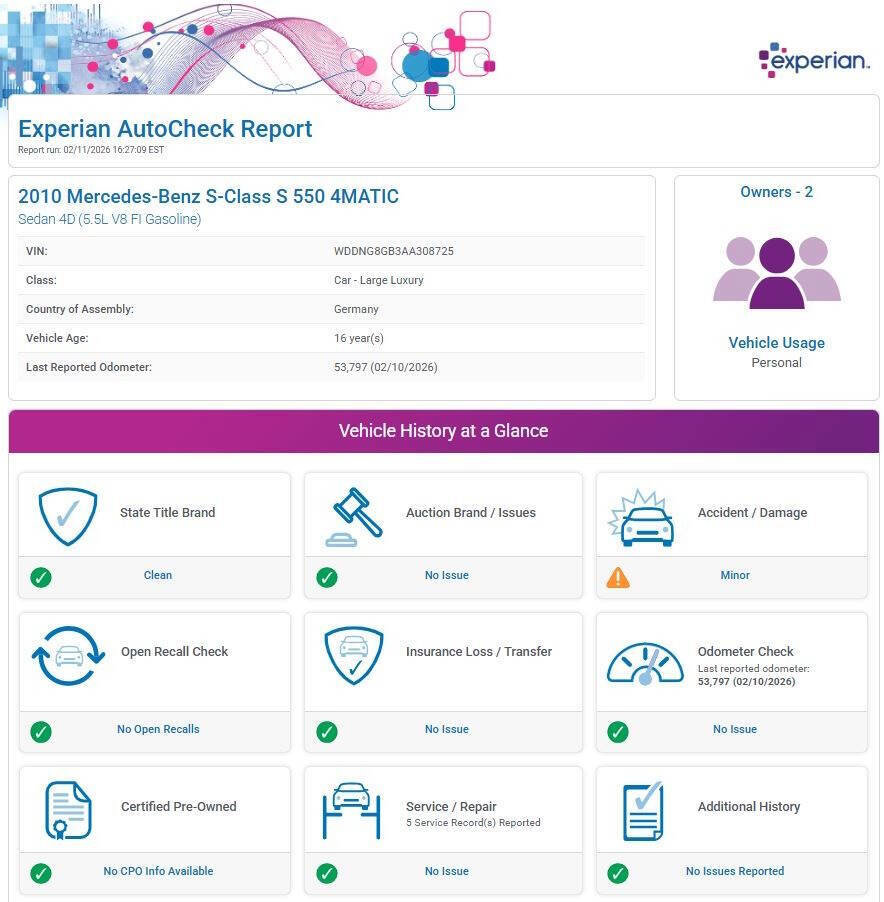Click the green checkmark beside No Open Recalls
Viewport: 884px width, 902px height.
41,731
